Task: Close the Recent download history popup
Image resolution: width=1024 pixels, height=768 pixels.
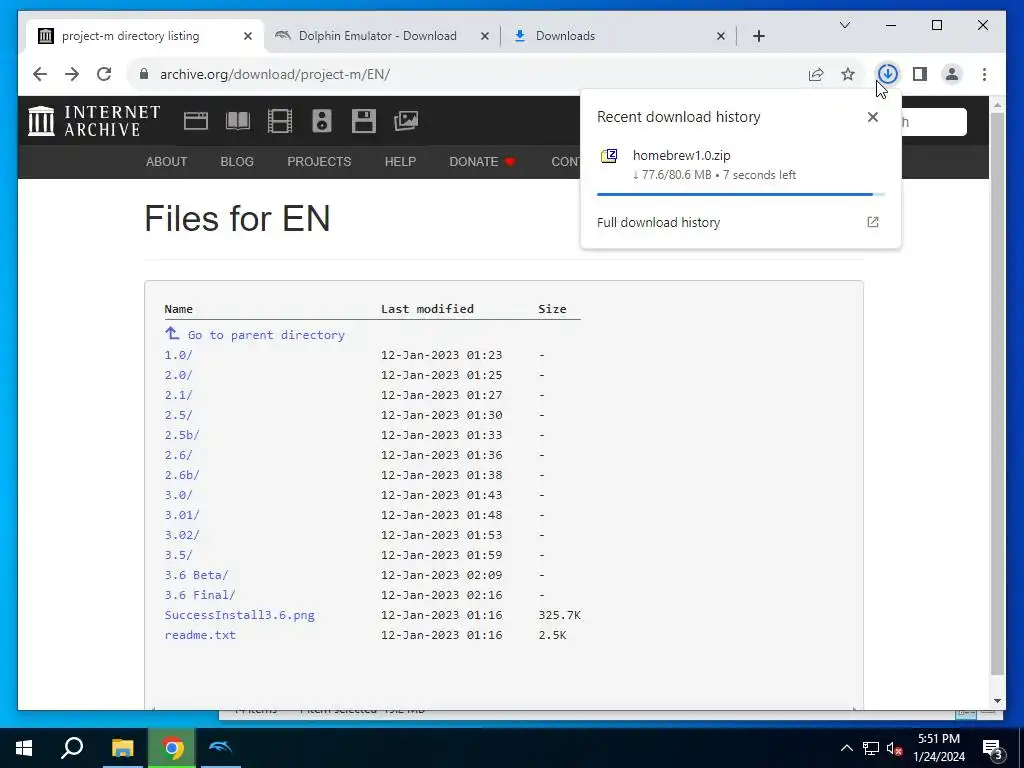Action: (872, 117)
